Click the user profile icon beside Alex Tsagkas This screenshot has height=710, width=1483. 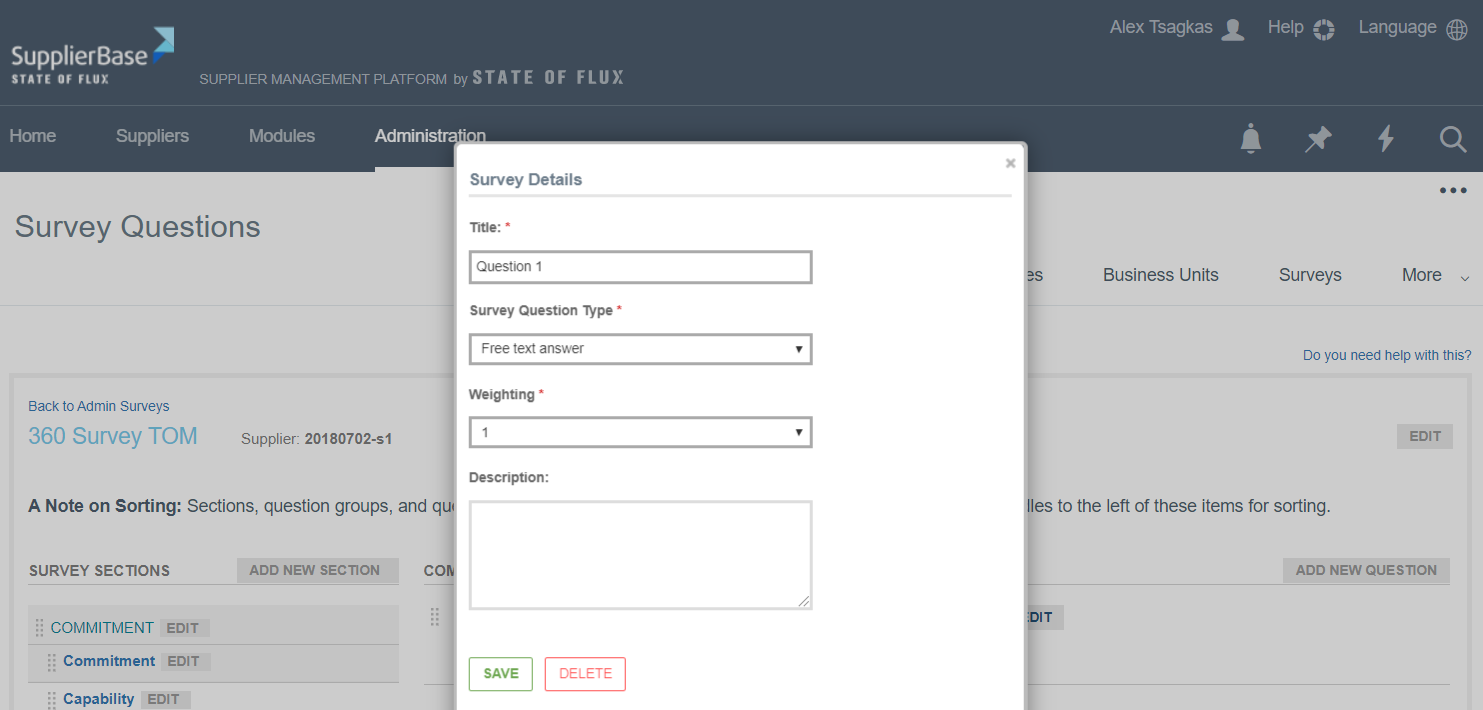tap(1233, 29)
